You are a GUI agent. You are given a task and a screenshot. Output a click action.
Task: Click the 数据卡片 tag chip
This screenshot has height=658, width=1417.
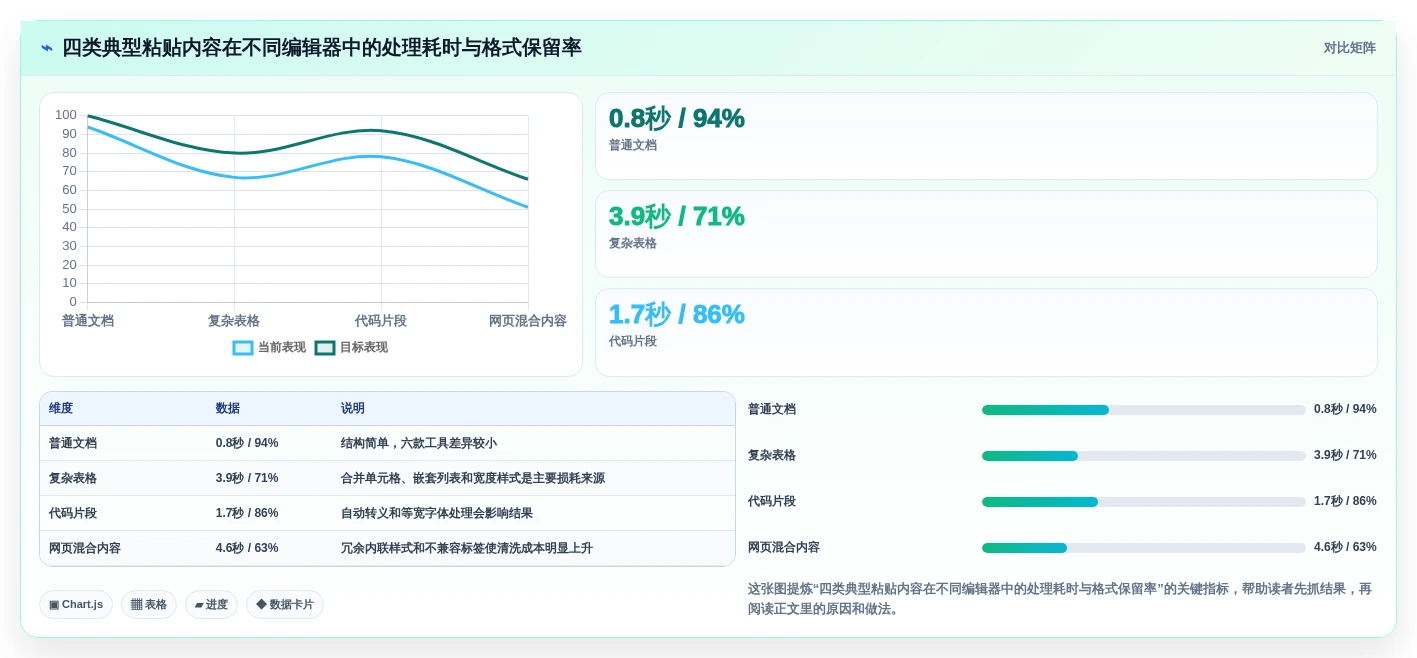click(x=285, y=604)
